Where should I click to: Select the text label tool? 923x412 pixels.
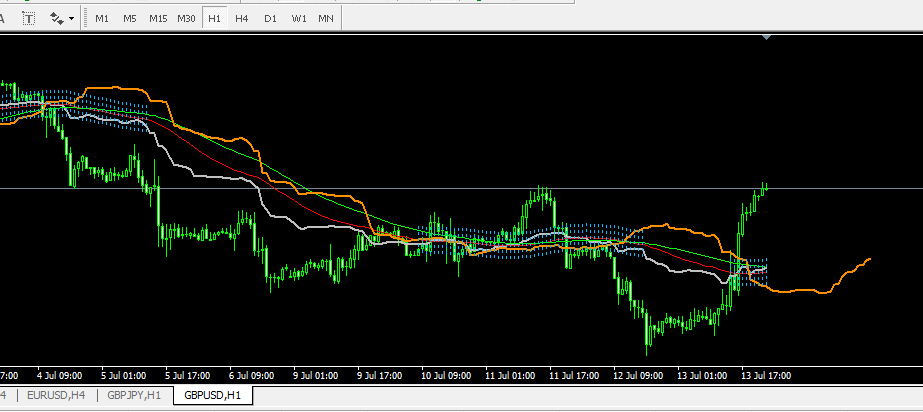[29, 18]
